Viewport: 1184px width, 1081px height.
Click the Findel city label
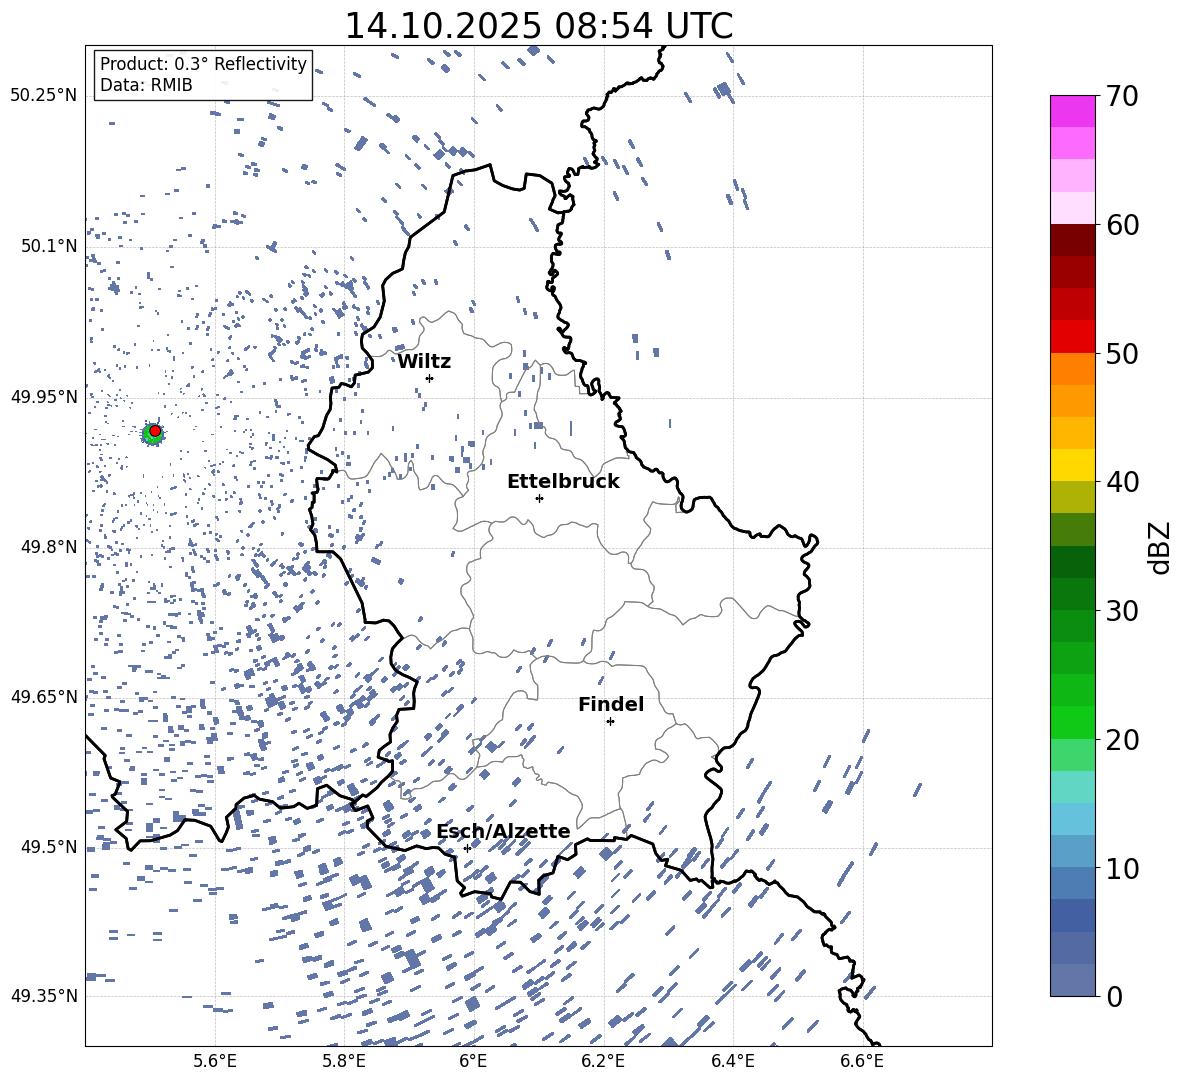pos(611,704)
